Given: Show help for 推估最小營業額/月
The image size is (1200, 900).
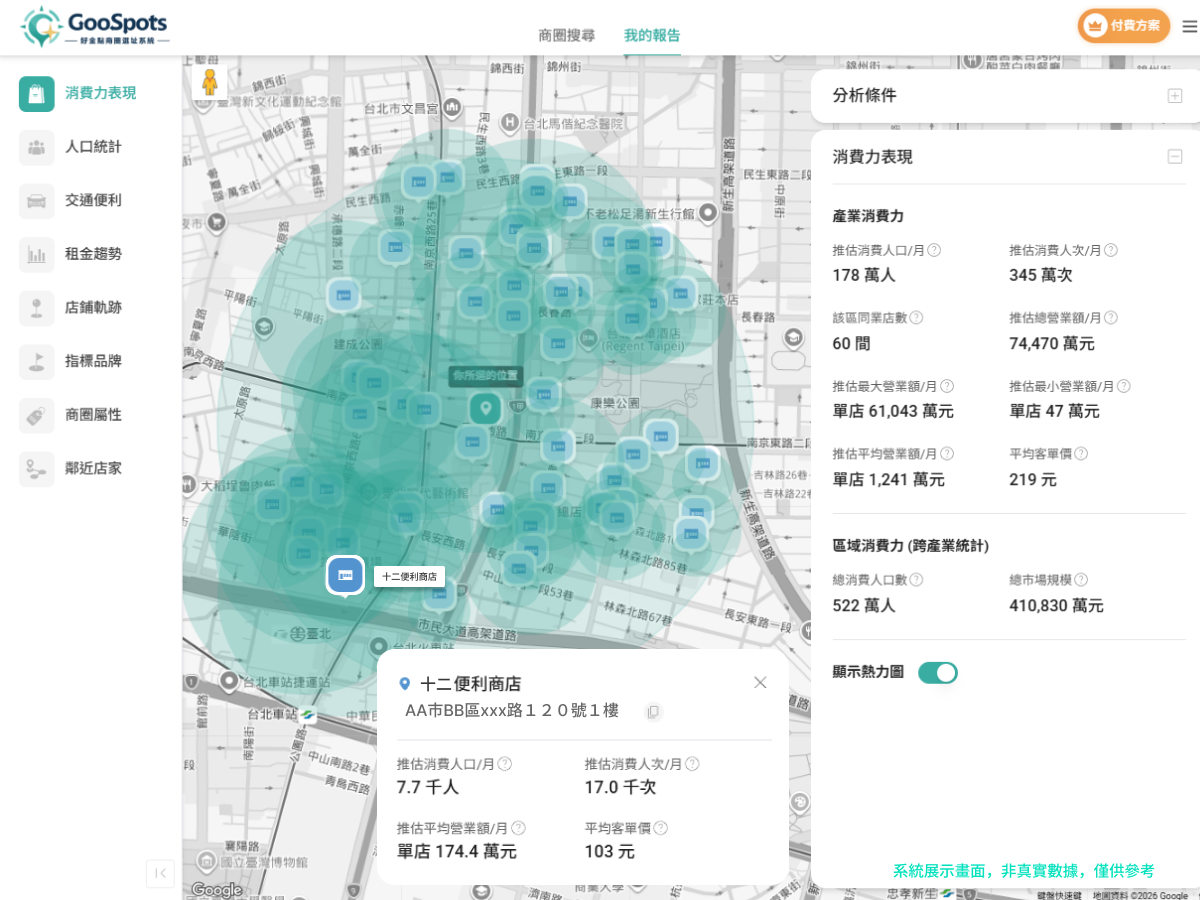Looking at the screenshot, I should point(1123,386).
